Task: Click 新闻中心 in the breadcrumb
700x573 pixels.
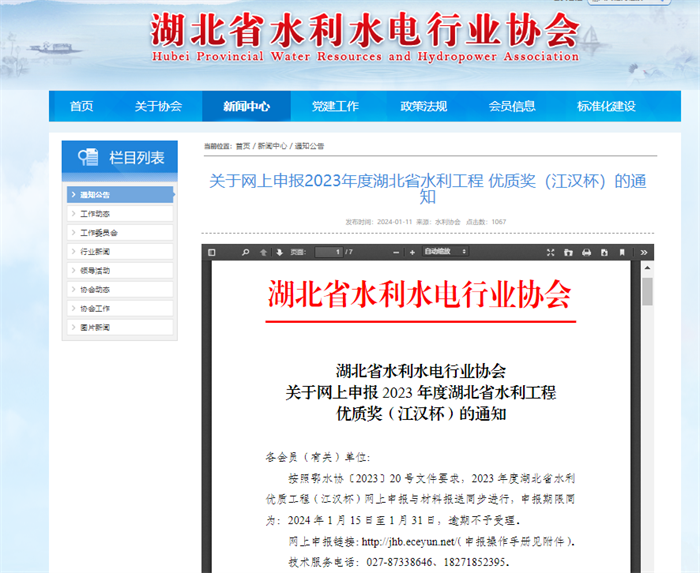Action: [272, 146]
